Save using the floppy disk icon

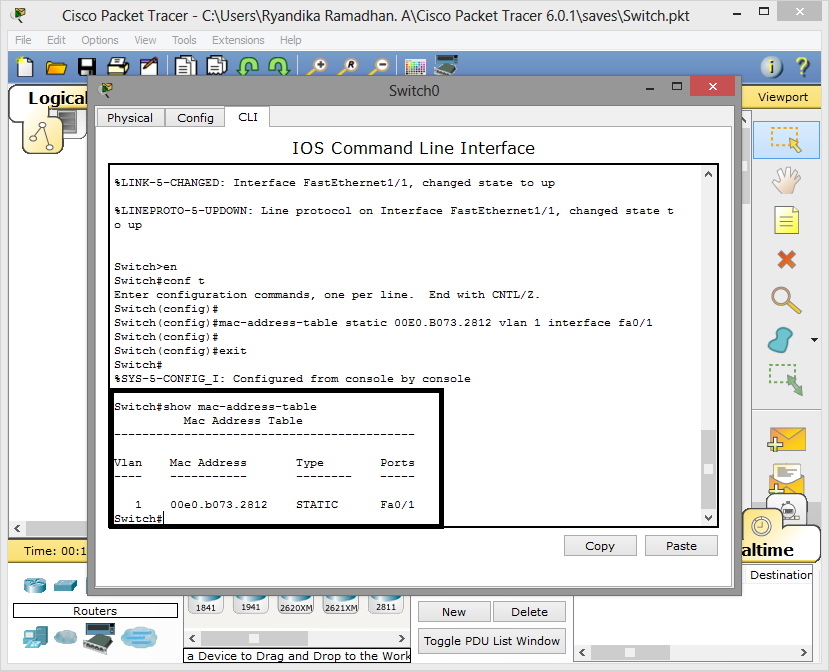coord(87,67)
